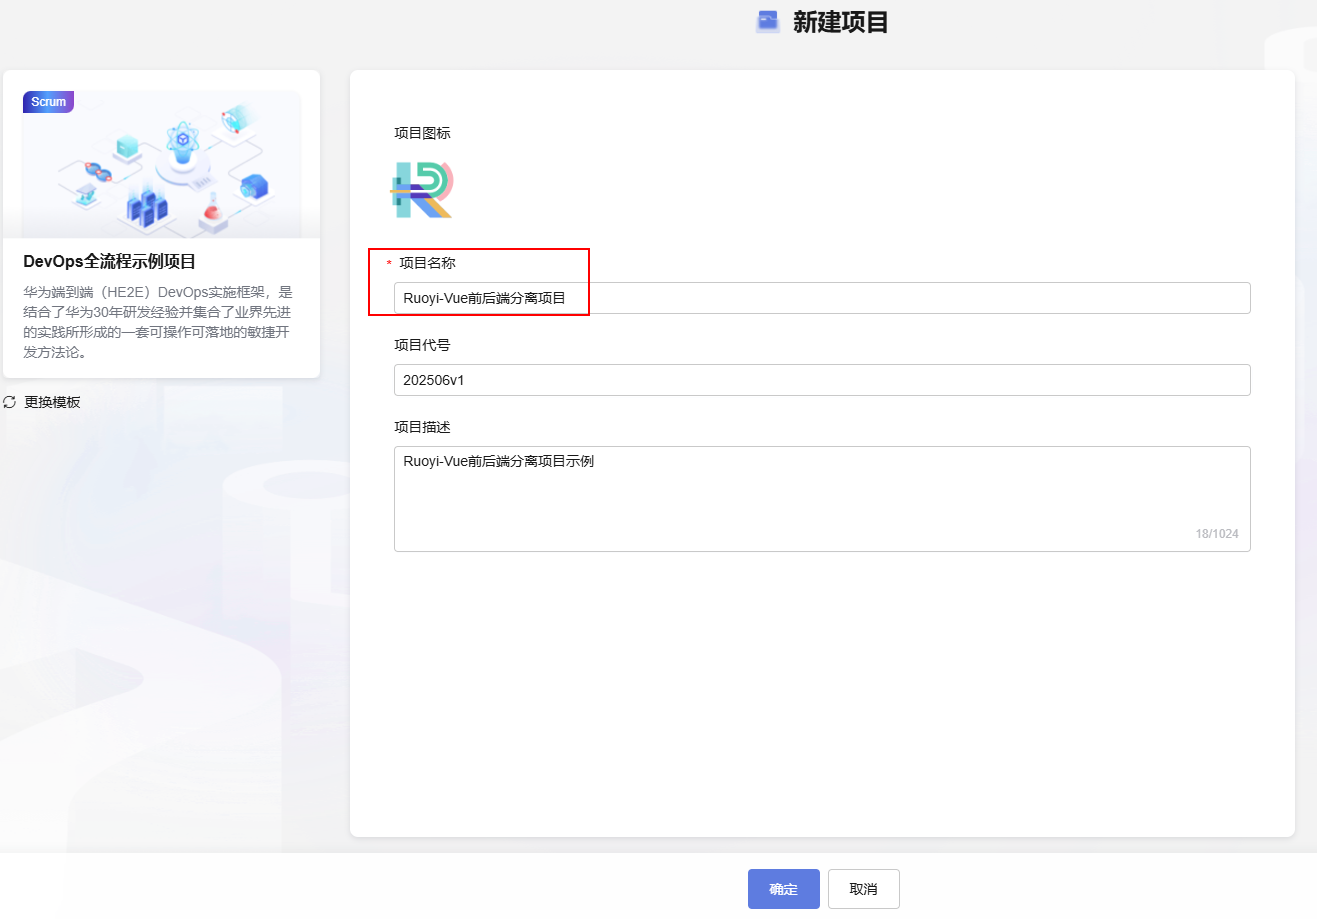Click the 项目名称 label

[x=427, y=263]
